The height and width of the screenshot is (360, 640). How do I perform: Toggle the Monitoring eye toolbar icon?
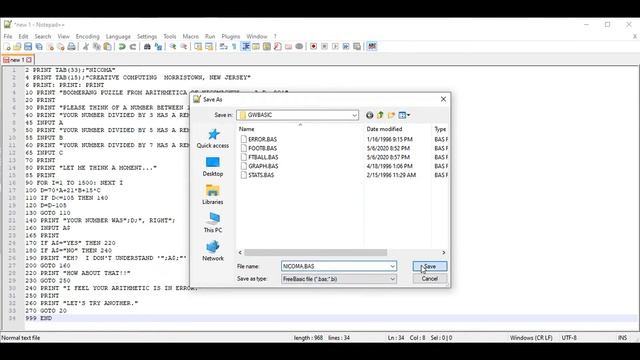click(x=299, y=47)
